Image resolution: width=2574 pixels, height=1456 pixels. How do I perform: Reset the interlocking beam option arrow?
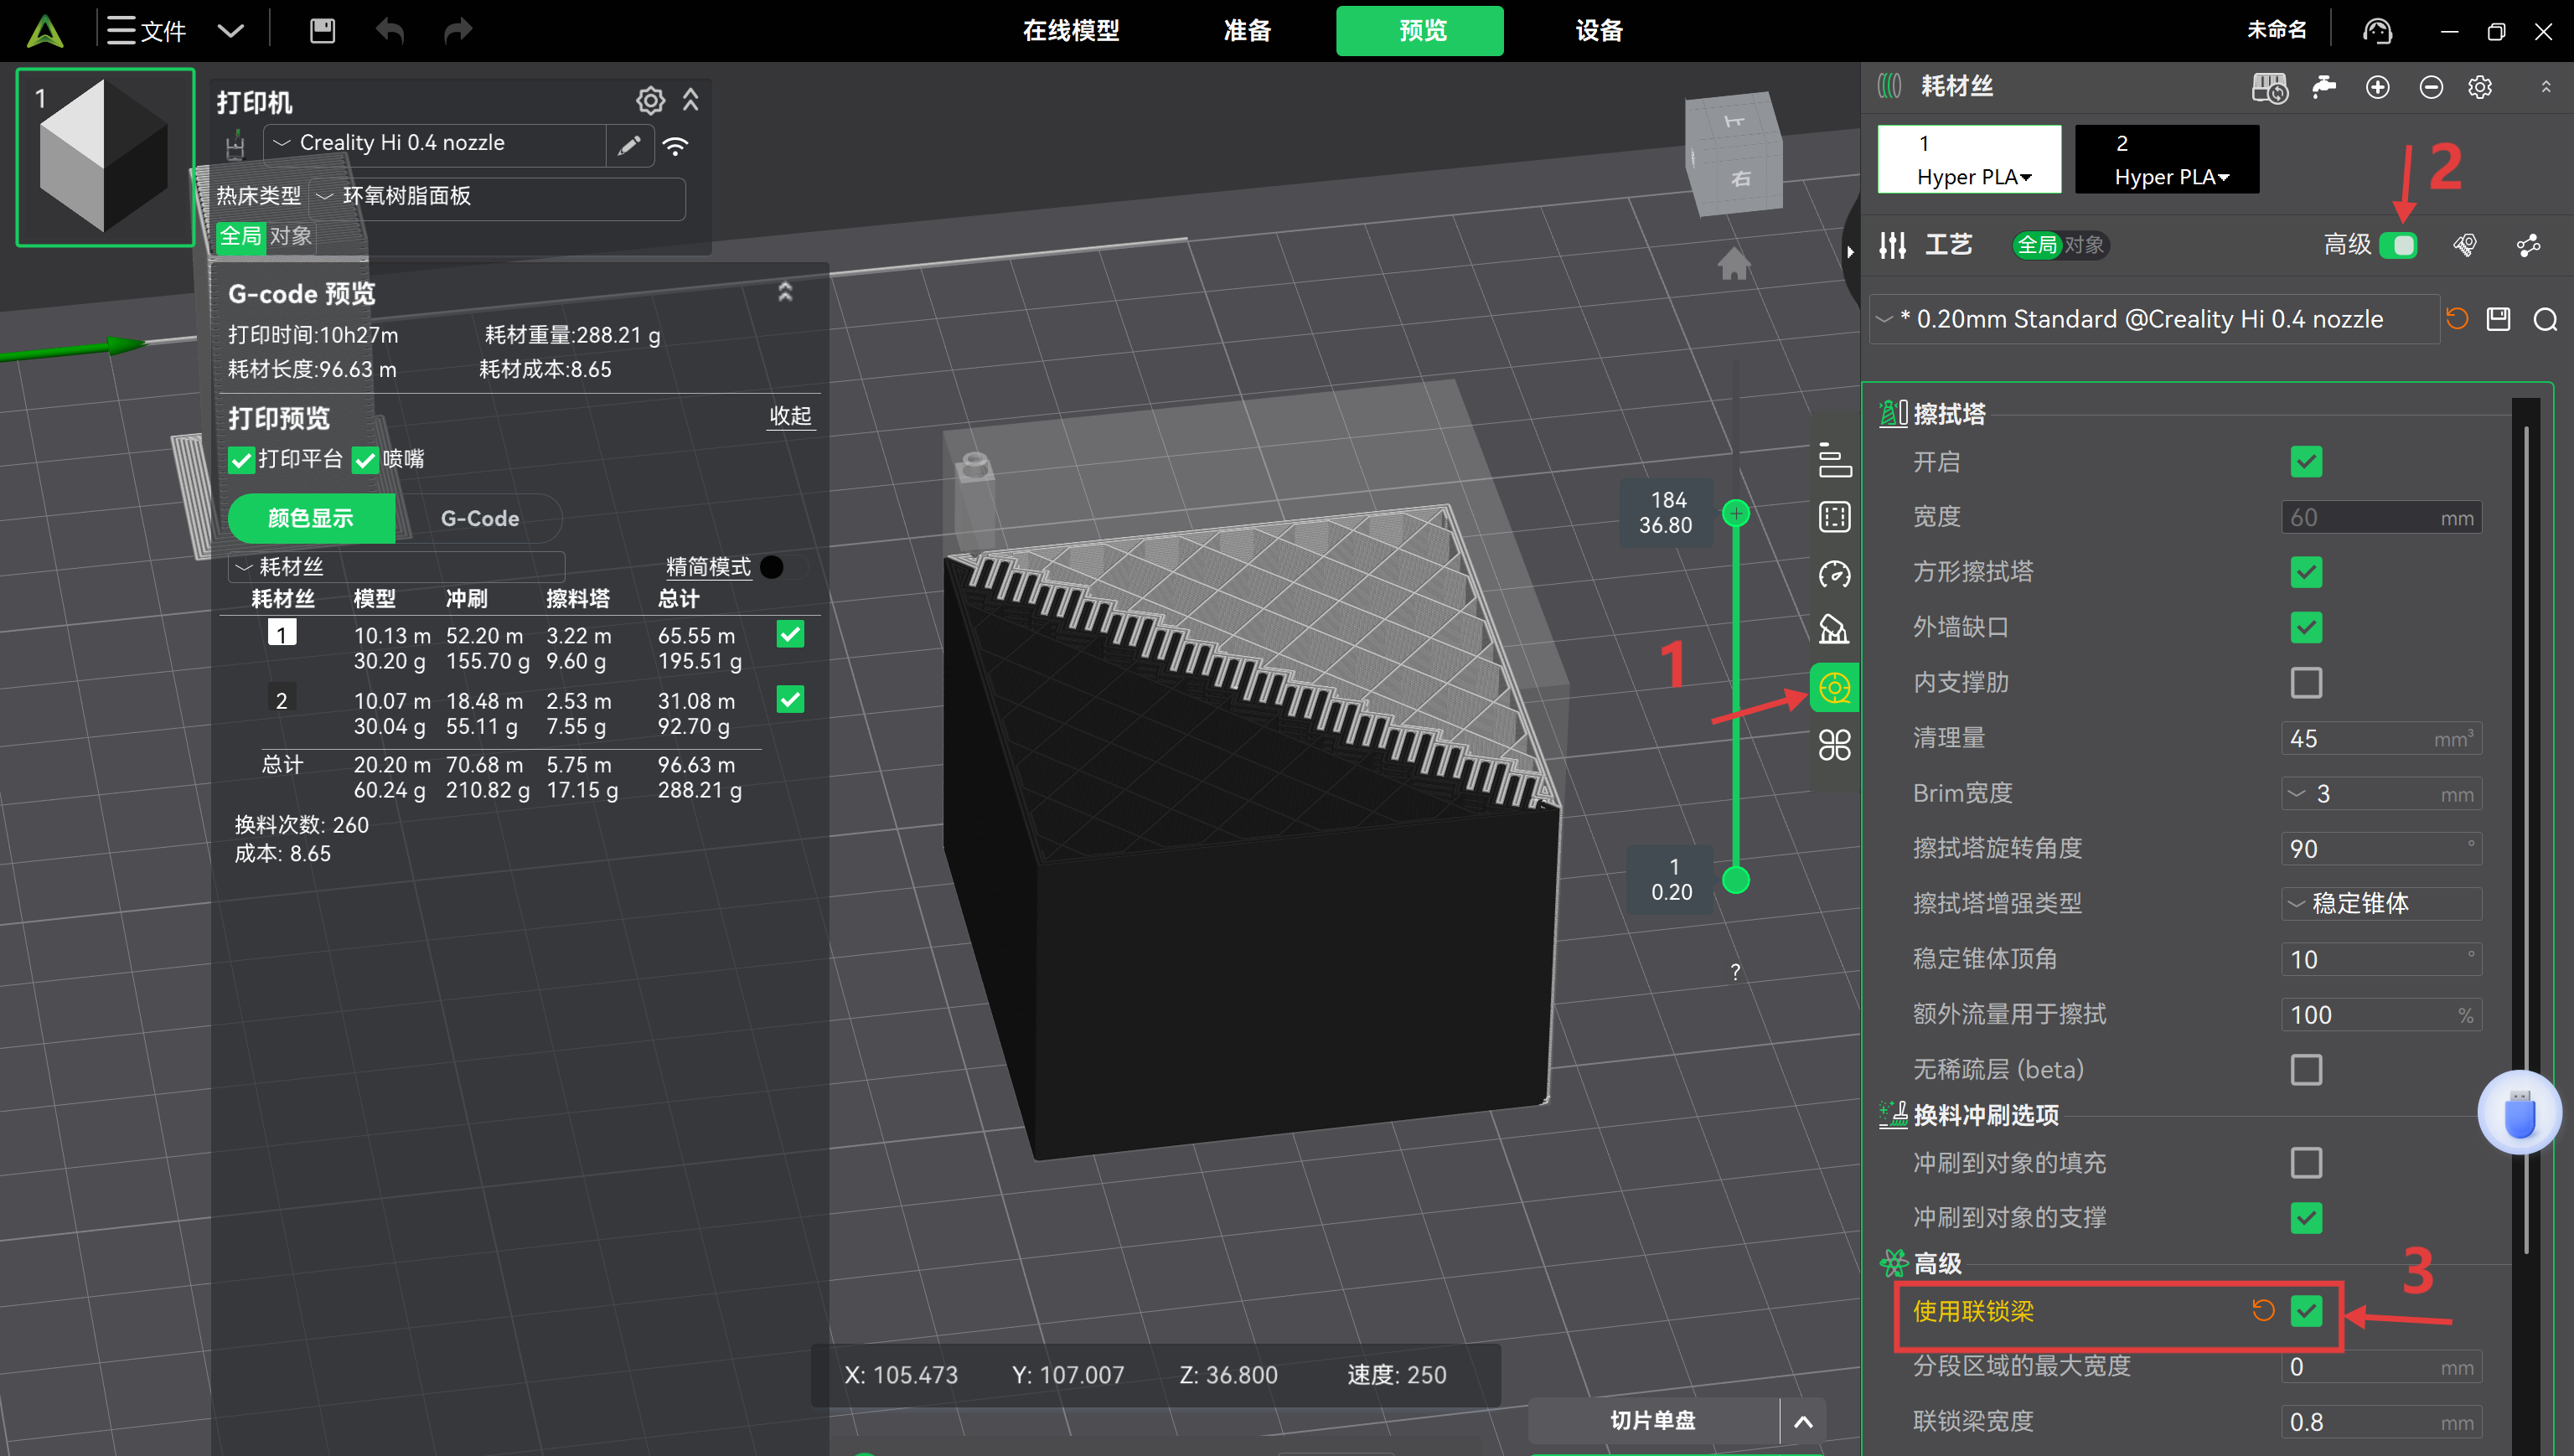pyautogui.click(x=2263, y=1310)
